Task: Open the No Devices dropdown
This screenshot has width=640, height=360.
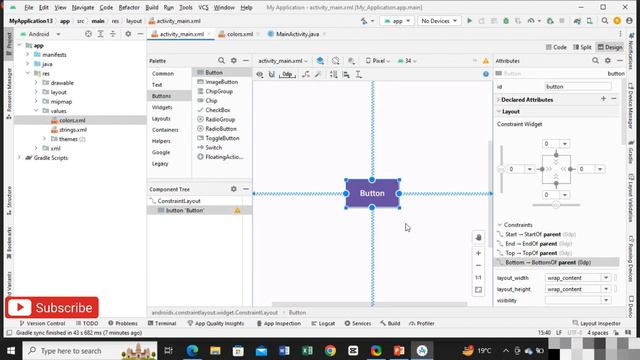Action: [x=439, y=21]
